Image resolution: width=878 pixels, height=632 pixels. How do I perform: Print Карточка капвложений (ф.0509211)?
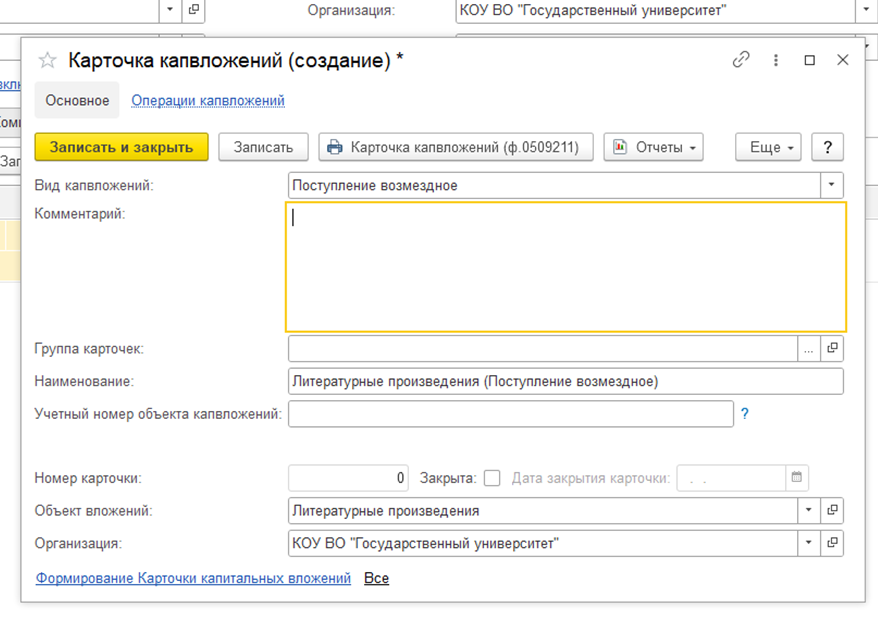(x=456, y=147)
